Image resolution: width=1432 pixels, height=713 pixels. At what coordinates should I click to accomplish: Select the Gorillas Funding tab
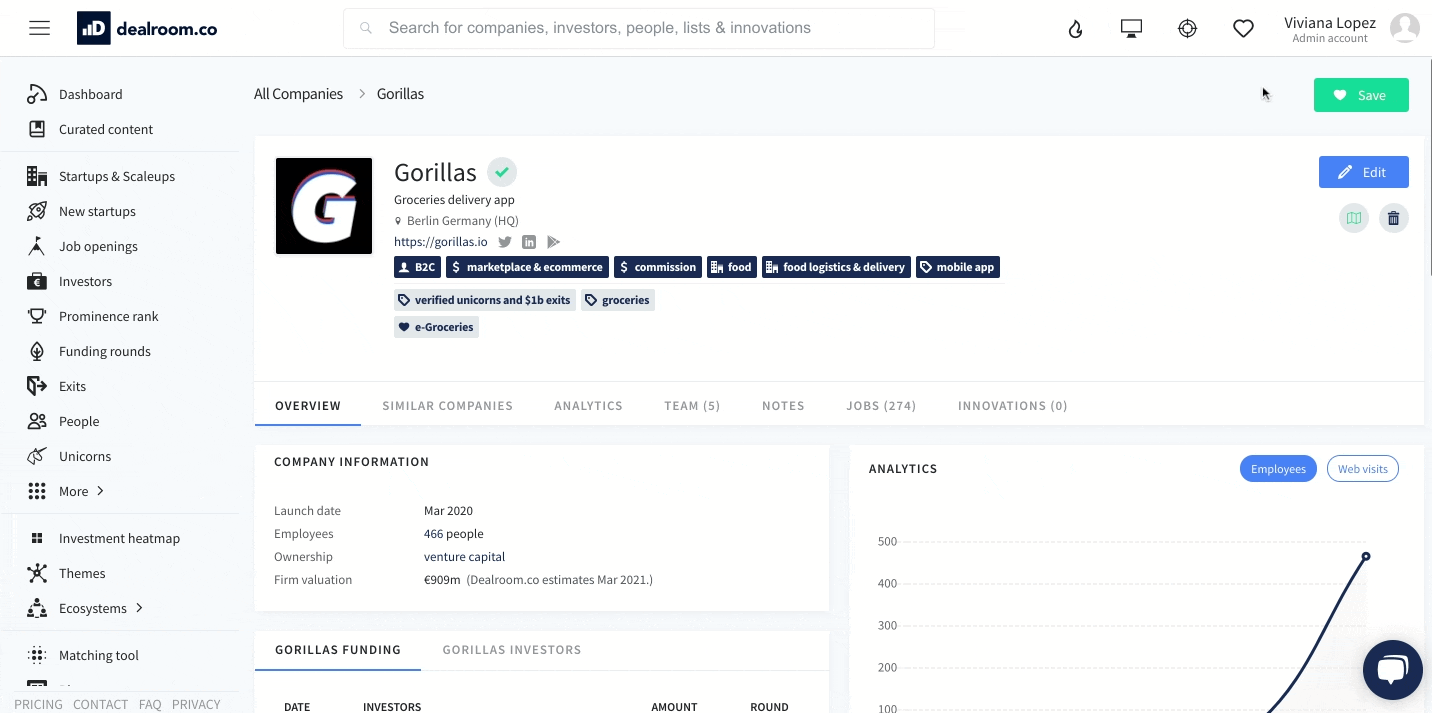tap(338, 650)
